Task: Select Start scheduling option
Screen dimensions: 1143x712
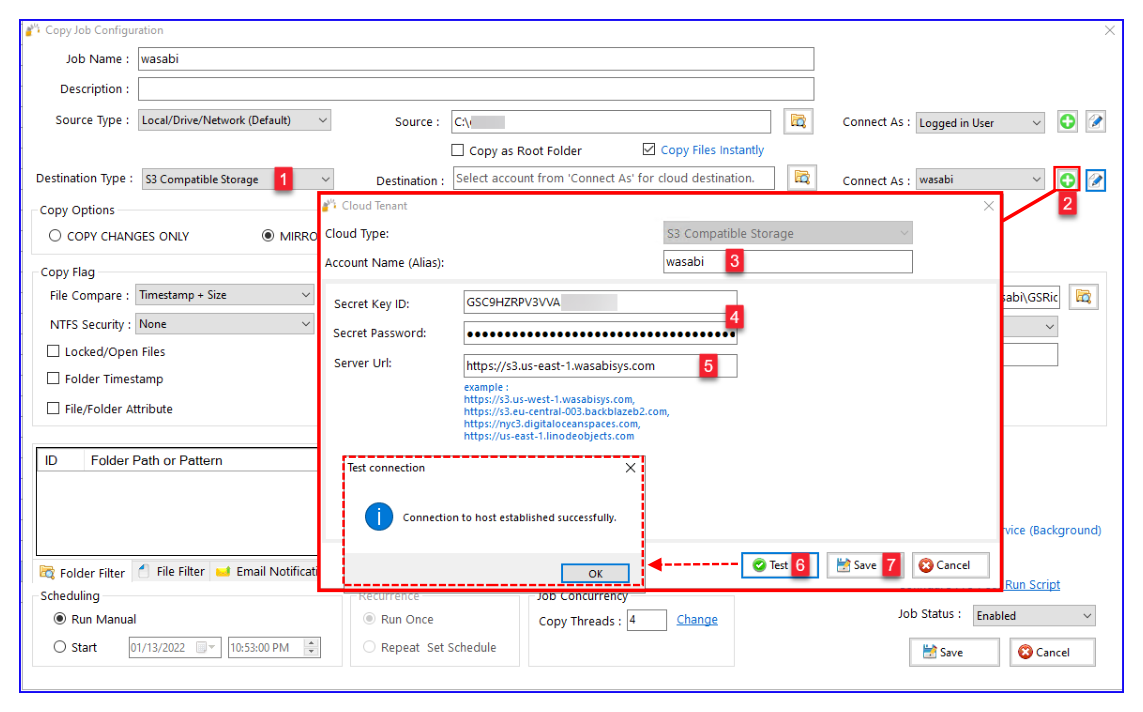Action: click(60, 646)
